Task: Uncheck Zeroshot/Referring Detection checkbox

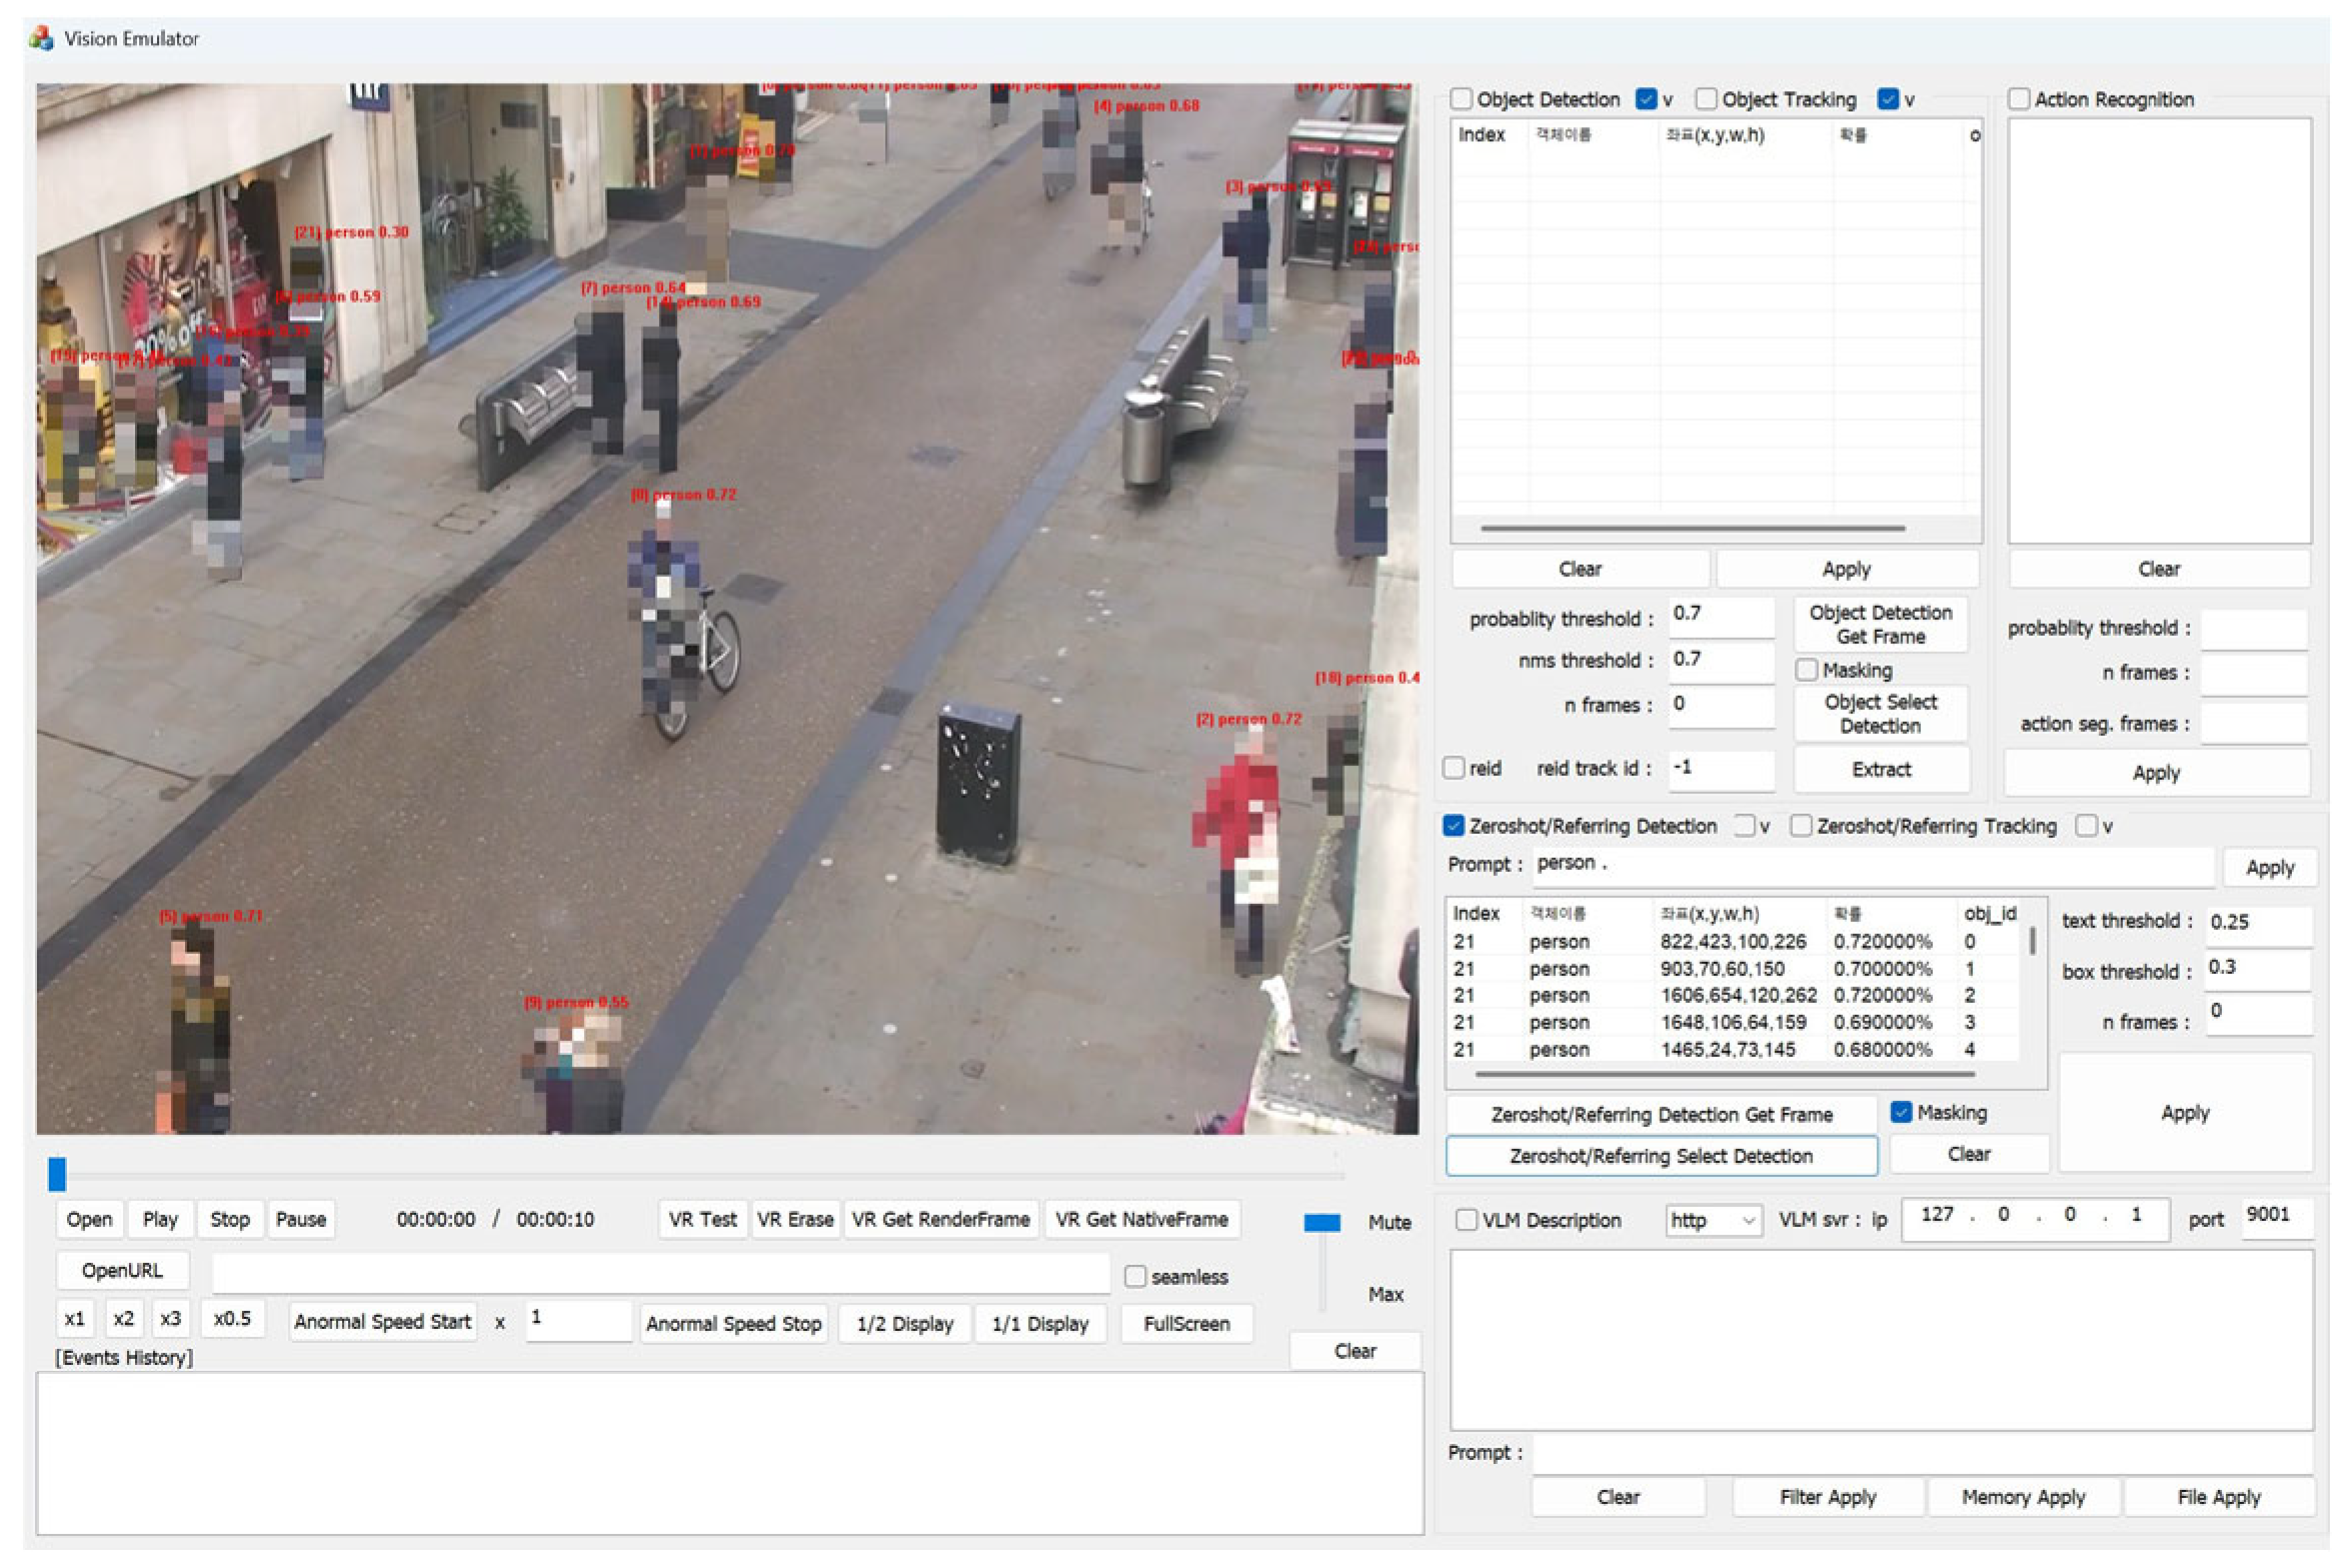Action: (x=1454, y=826)
